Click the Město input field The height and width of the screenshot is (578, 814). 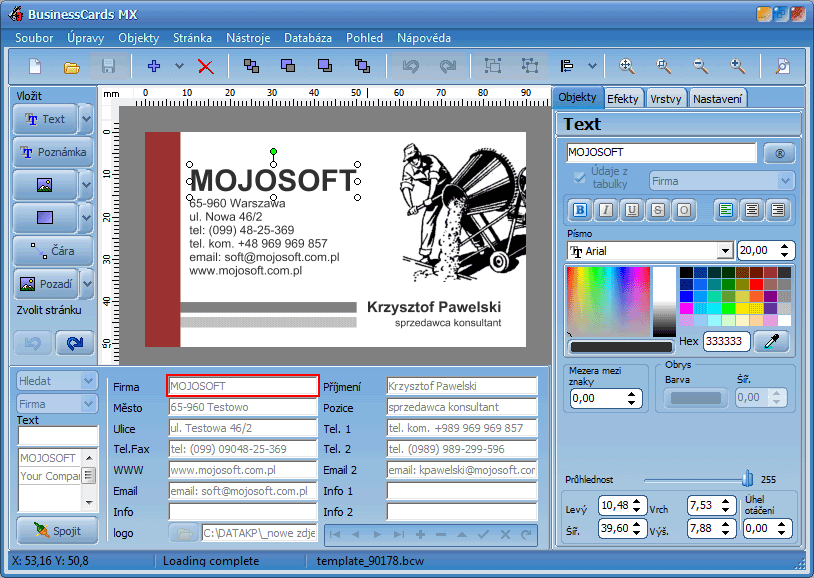pos(240,408)
